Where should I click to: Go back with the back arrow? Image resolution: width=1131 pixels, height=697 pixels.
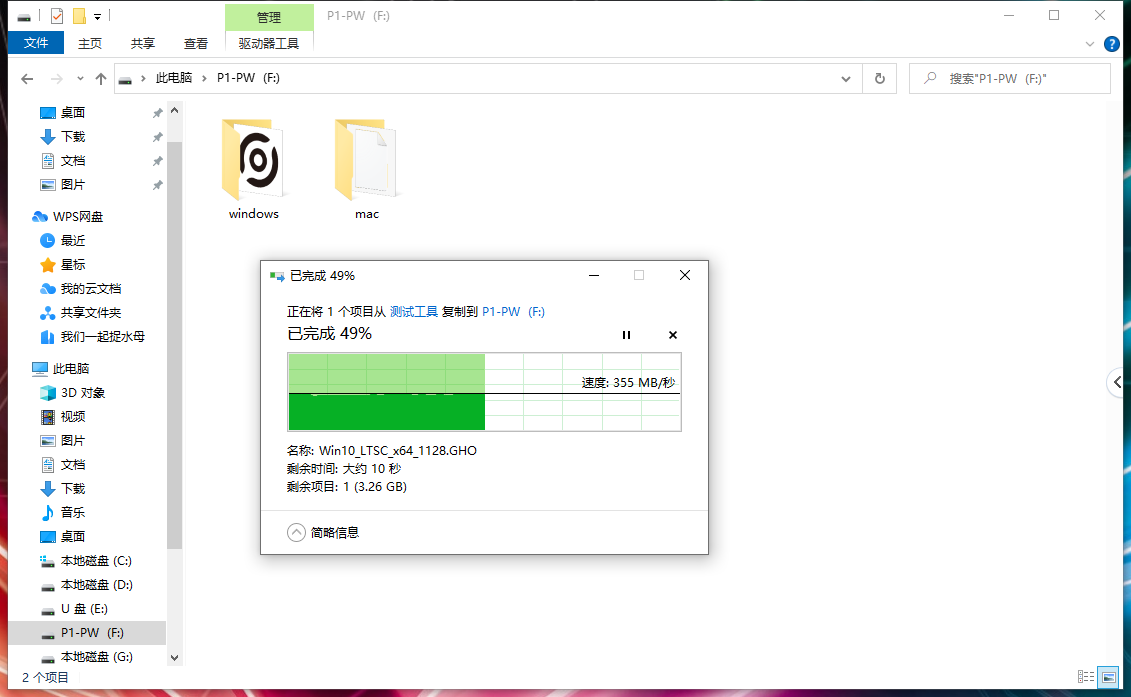pyautogui.click(x=27, y=79)
